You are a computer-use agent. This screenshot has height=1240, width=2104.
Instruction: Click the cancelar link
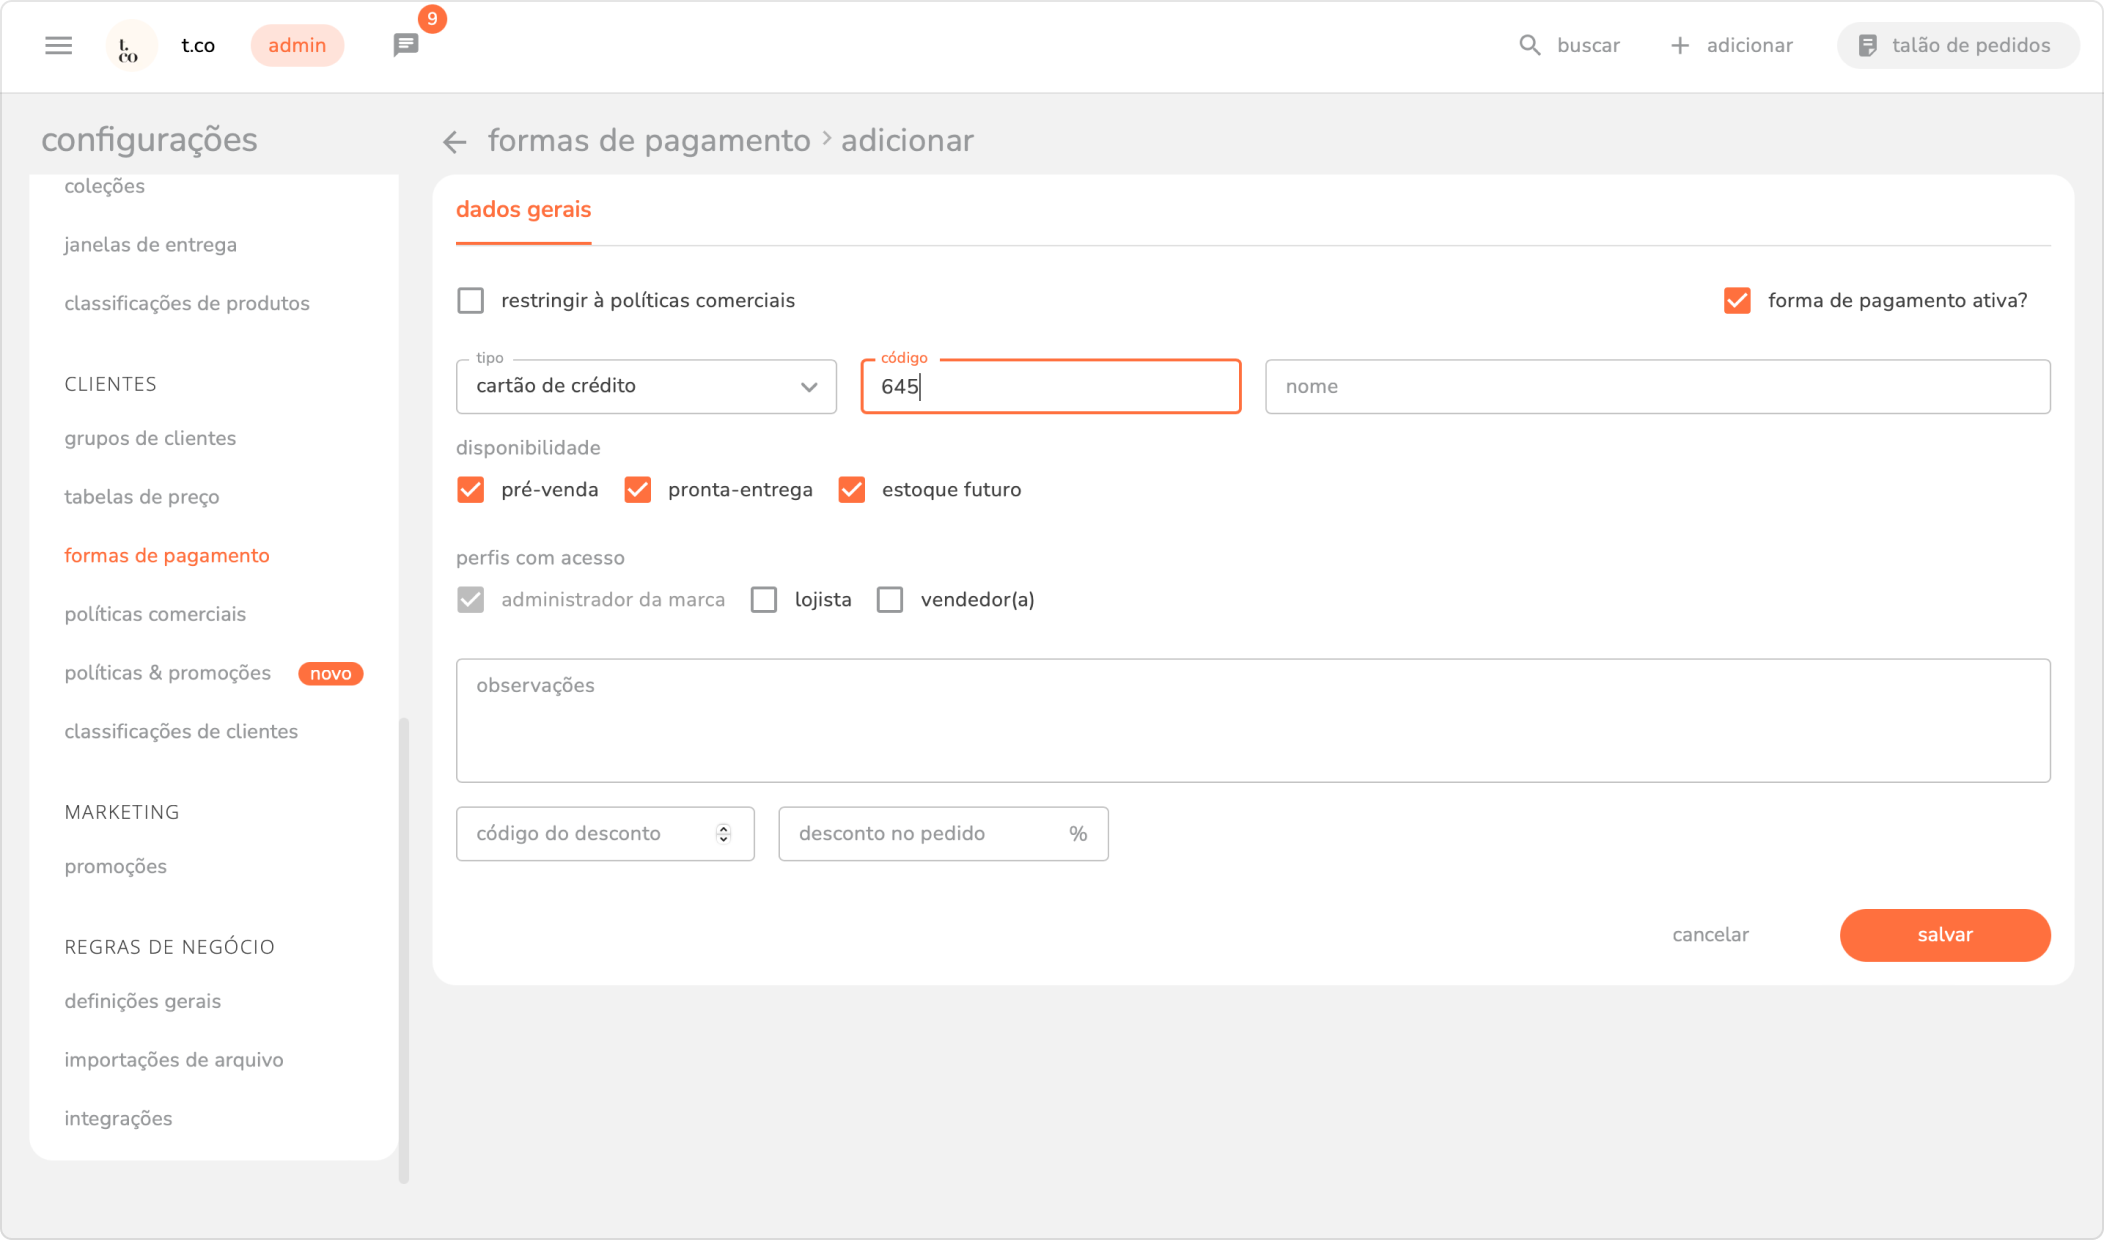(x=1710, y=935)
